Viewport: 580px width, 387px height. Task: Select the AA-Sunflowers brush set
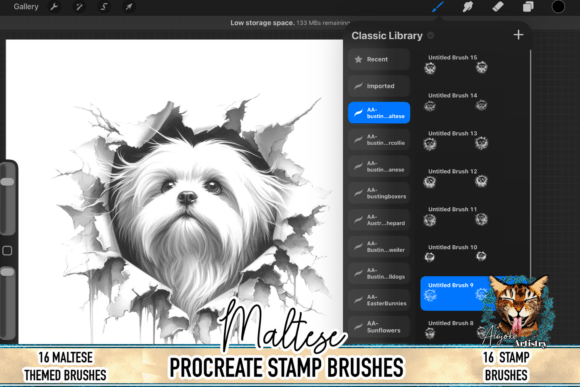379,327
